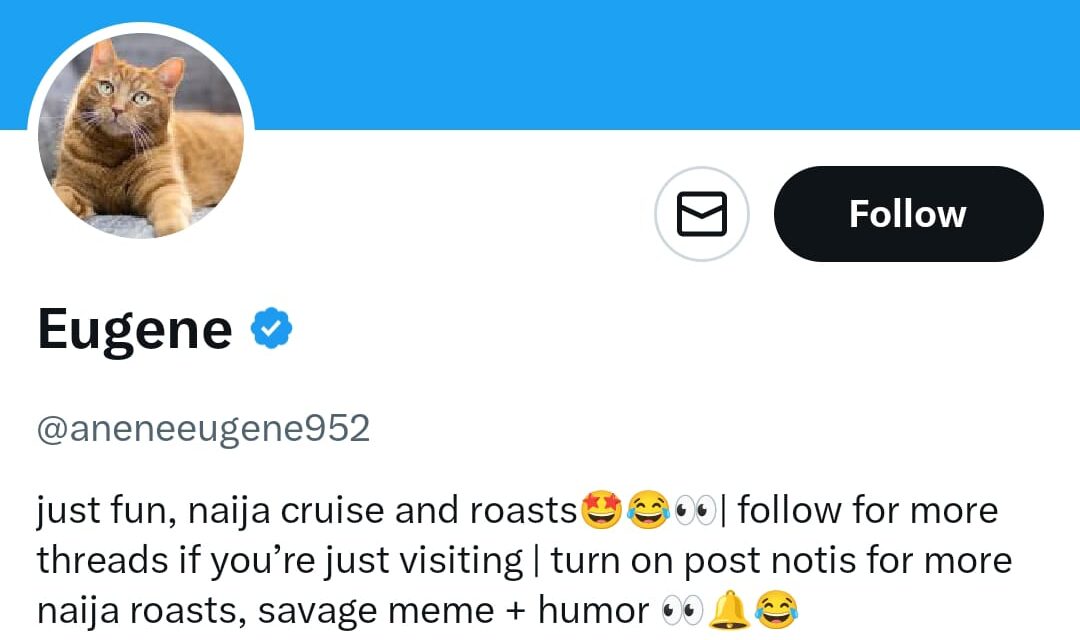Click the final laughing emoji in the bio
This screenshot has height=640, width=1080.
coord(776,609)
